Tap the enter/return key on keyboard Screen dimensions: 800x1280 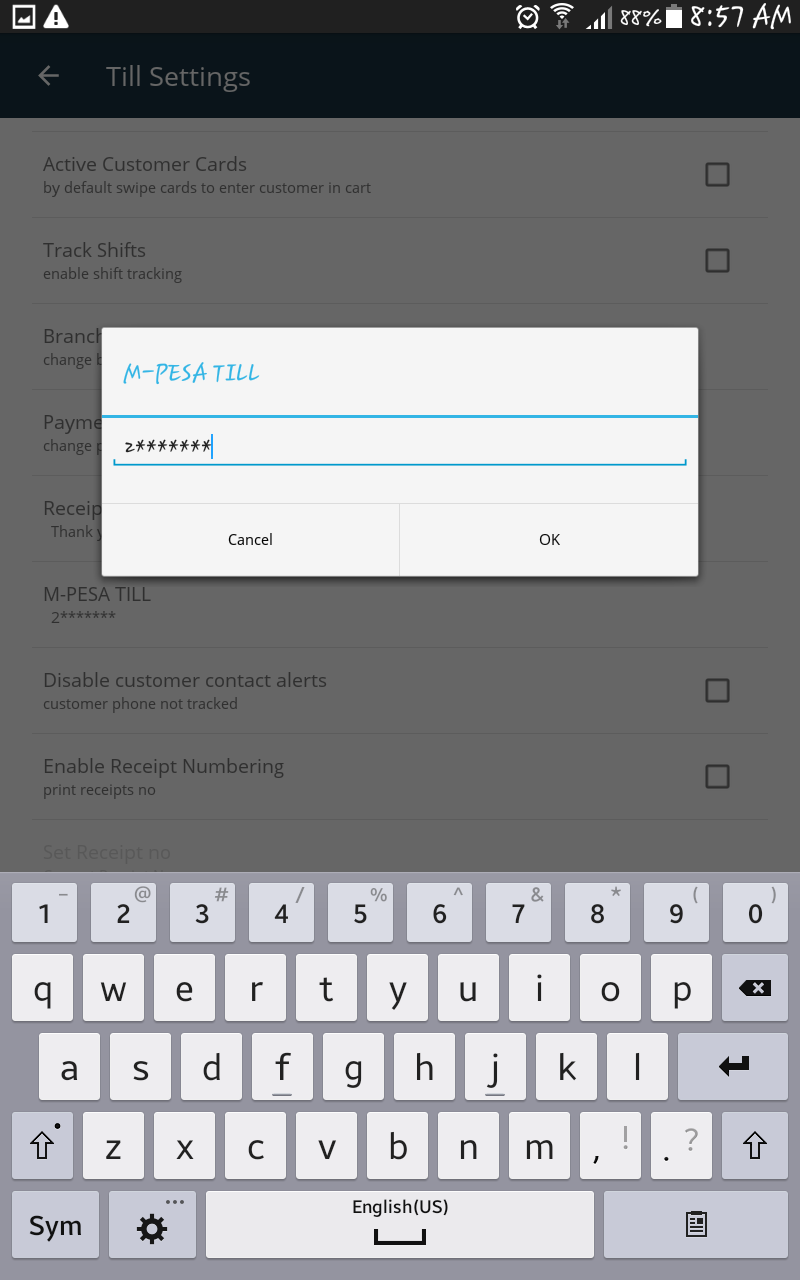tap(733, 1067)
